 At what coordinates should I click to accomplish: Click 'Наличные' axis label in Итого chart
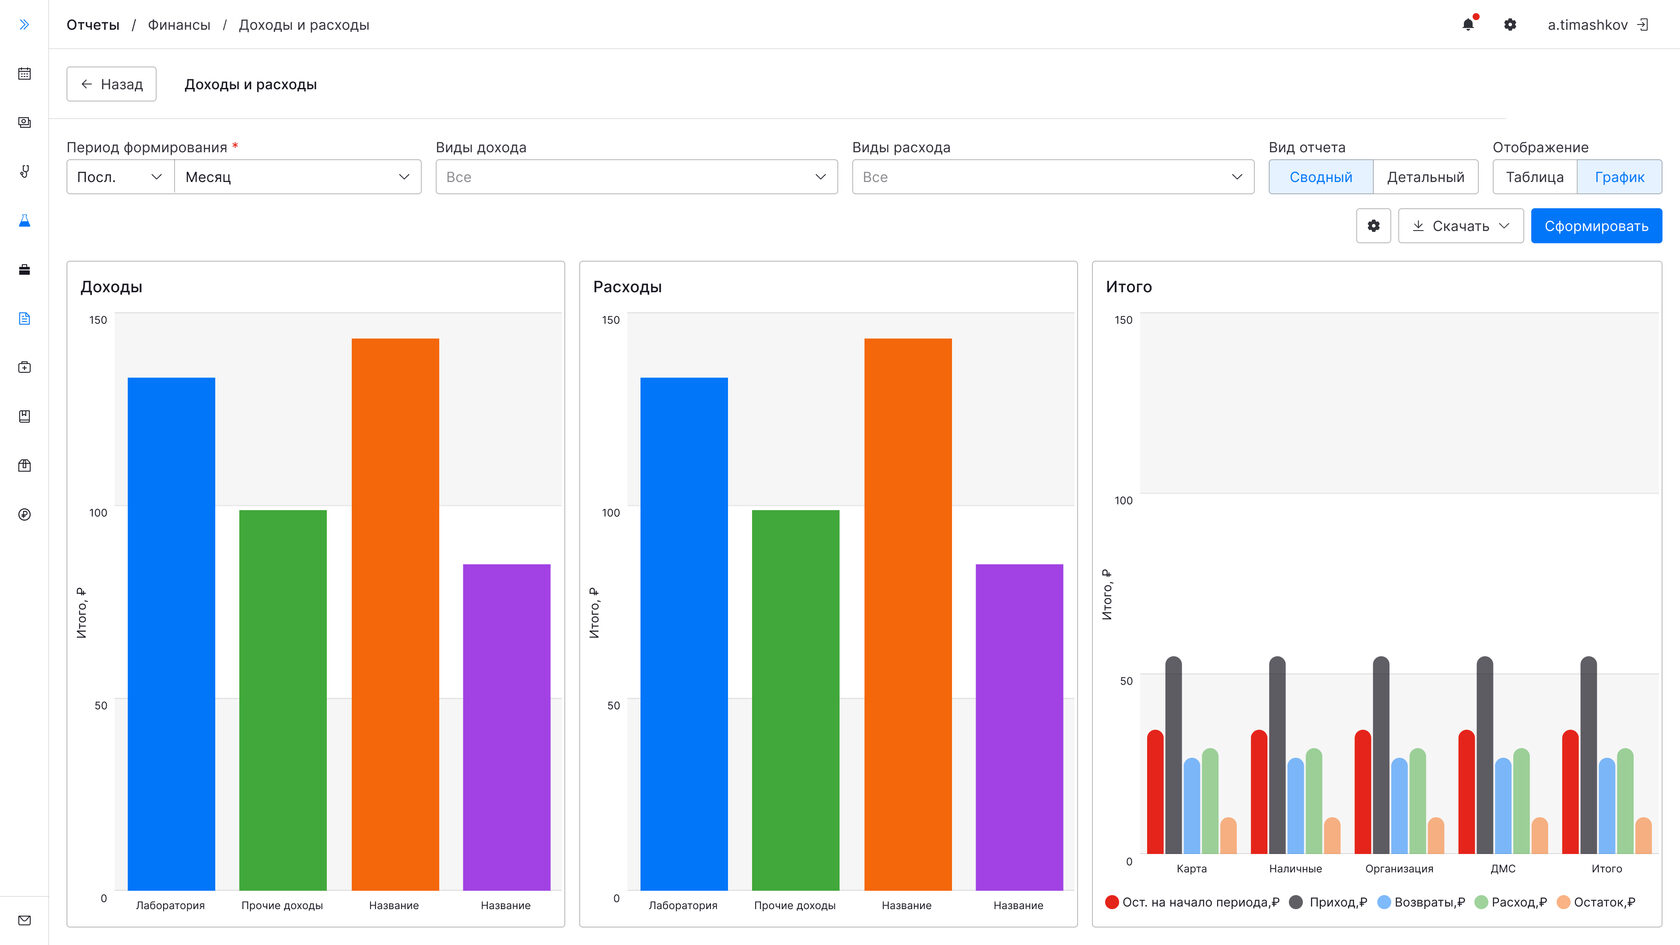[1295, 869]
